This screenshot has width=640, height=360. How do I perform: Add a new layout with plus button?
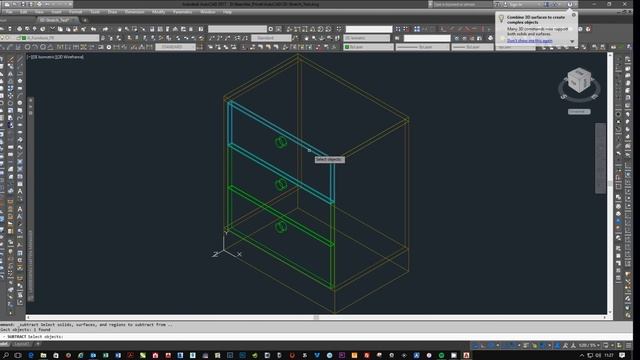[x=38, y=344]
